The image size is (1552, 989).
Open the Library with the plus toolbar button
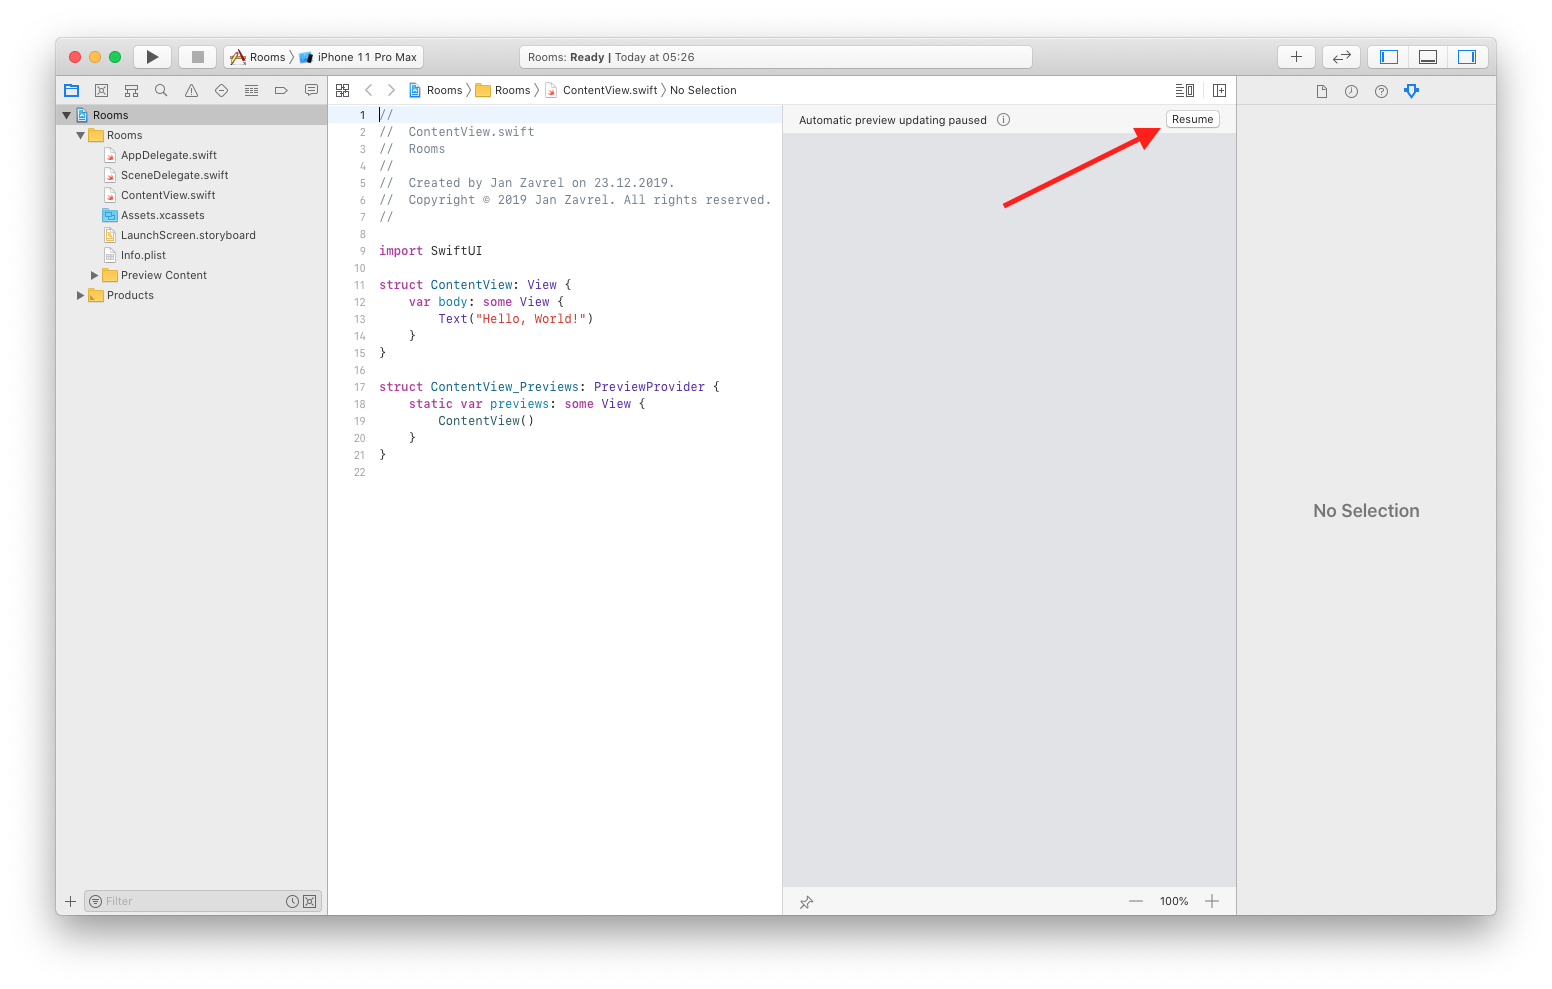[1295, 56]
